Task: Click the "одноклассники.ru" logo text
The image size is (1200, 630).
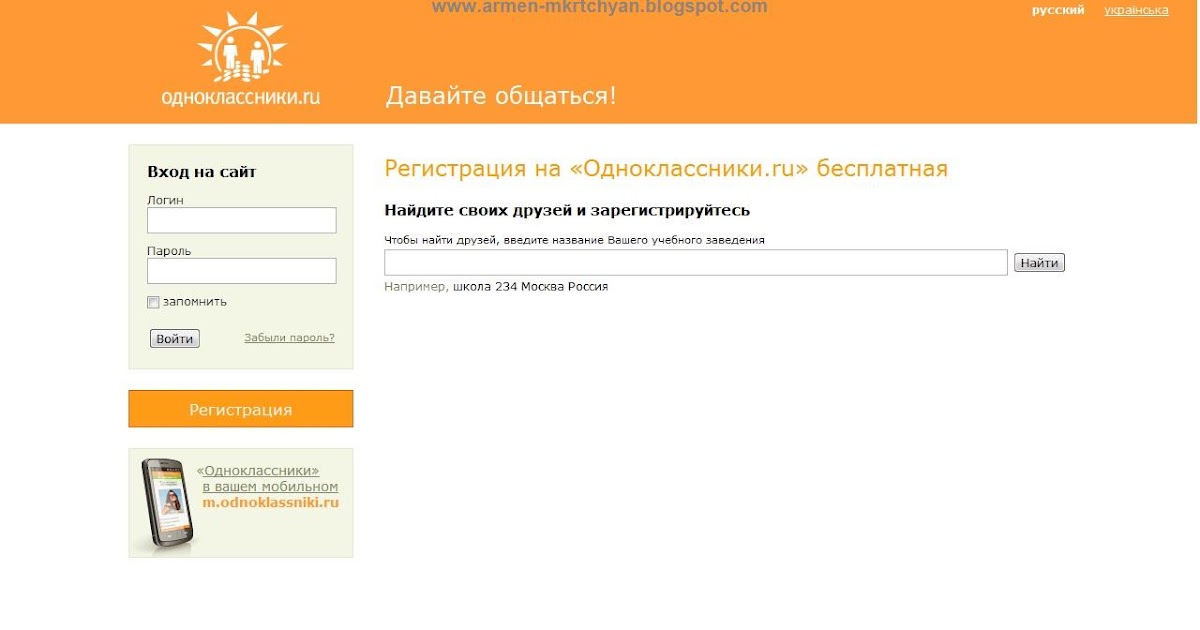Action: [240, 96]
